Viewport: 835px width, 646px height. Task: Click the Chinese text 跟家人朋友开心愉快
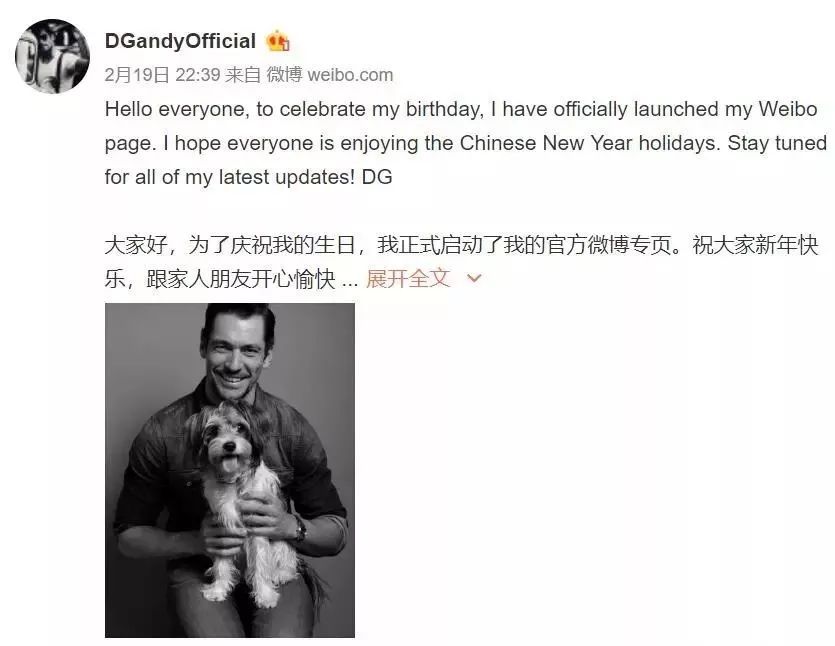241,279
